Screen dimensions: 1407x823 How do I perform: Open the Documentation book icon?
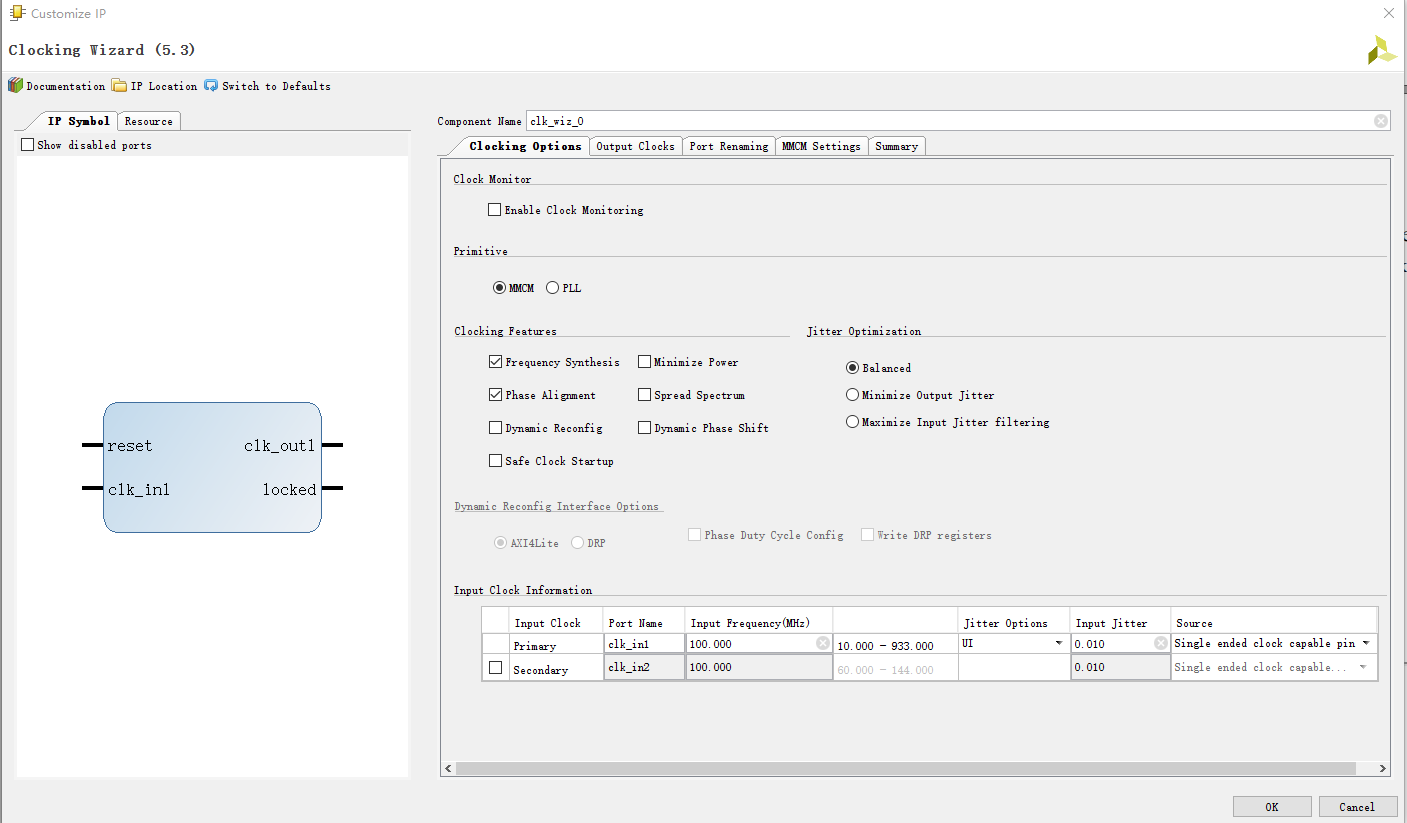click(x=15, y=86)
